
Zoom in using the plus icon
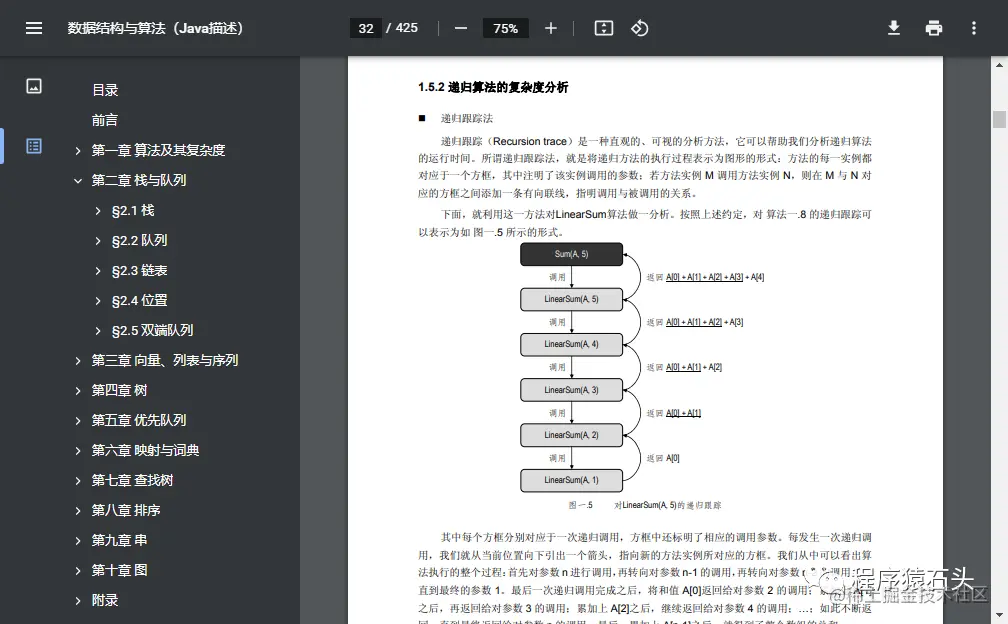click(550, 28)
